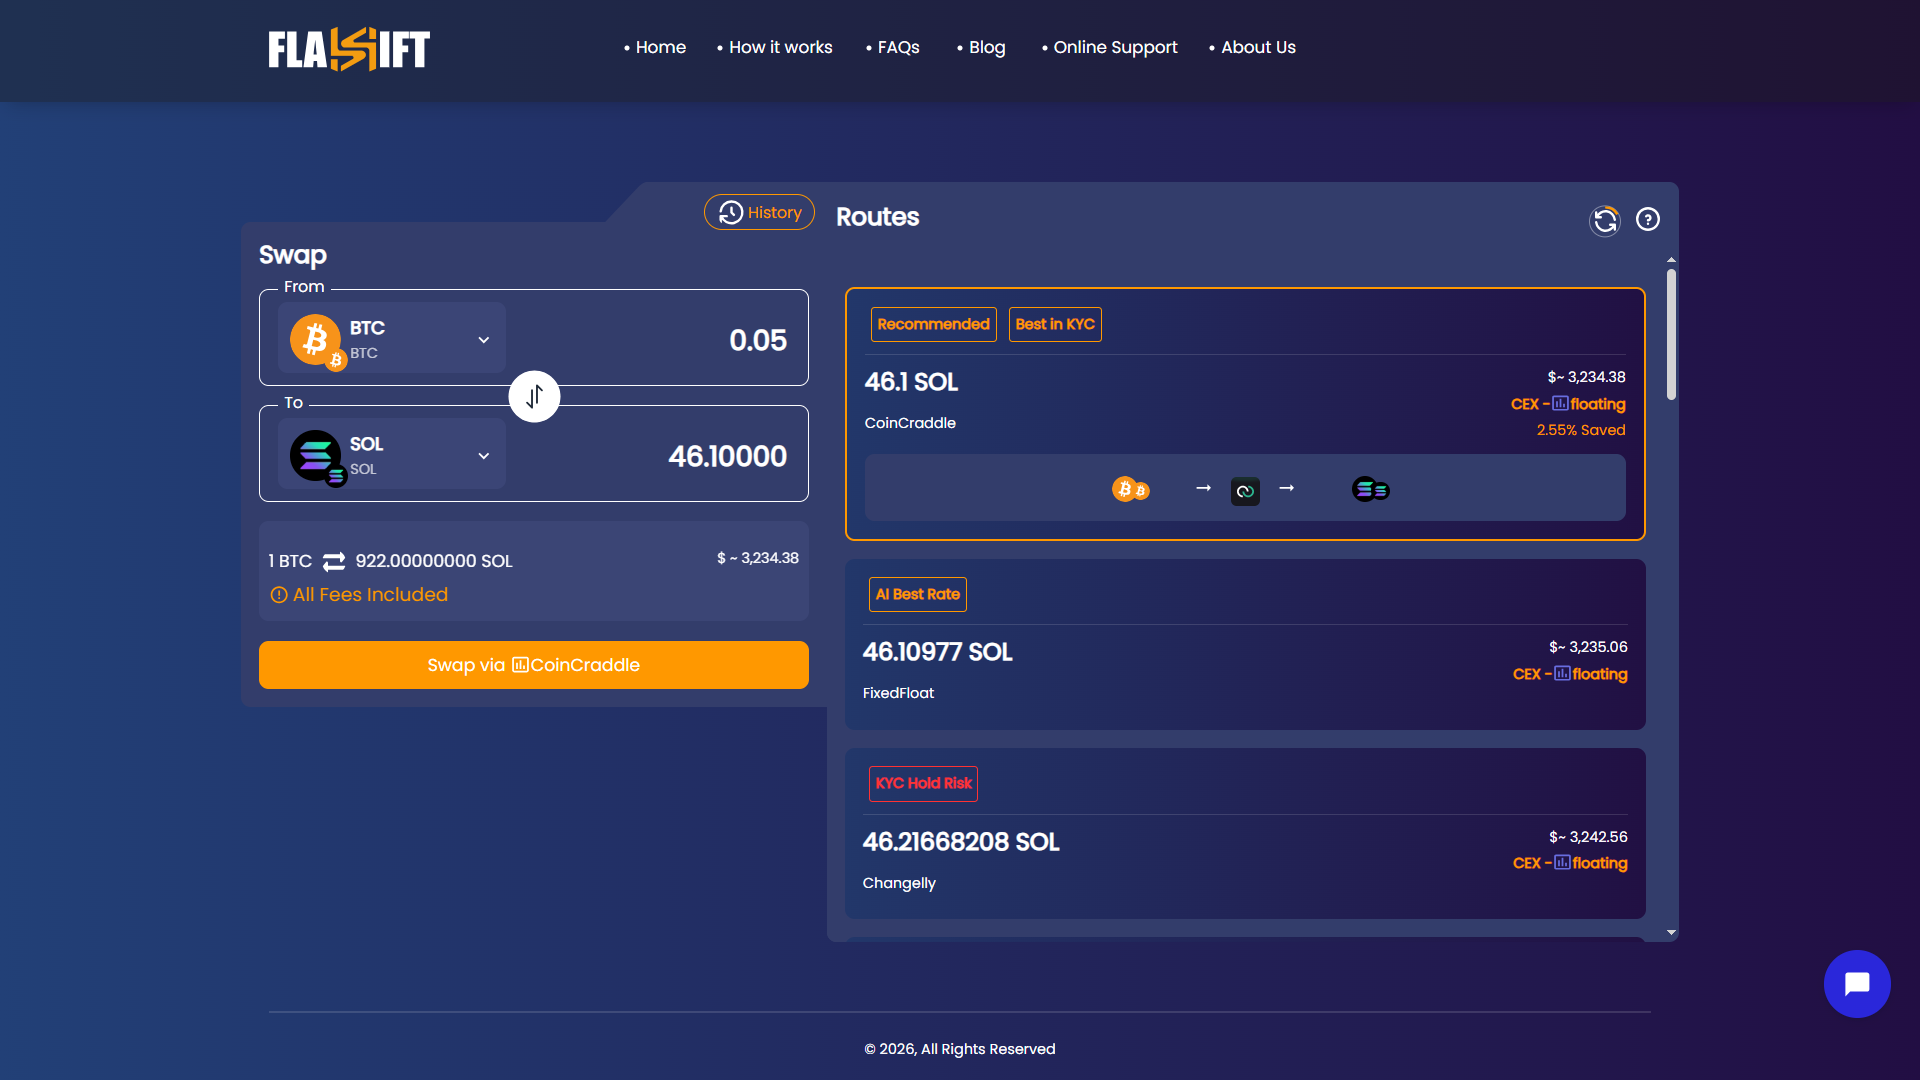This screenshot has height=1080, width=1920.
Task: Click the routes list scrollbar thumb
Action: click(1671, 335)
